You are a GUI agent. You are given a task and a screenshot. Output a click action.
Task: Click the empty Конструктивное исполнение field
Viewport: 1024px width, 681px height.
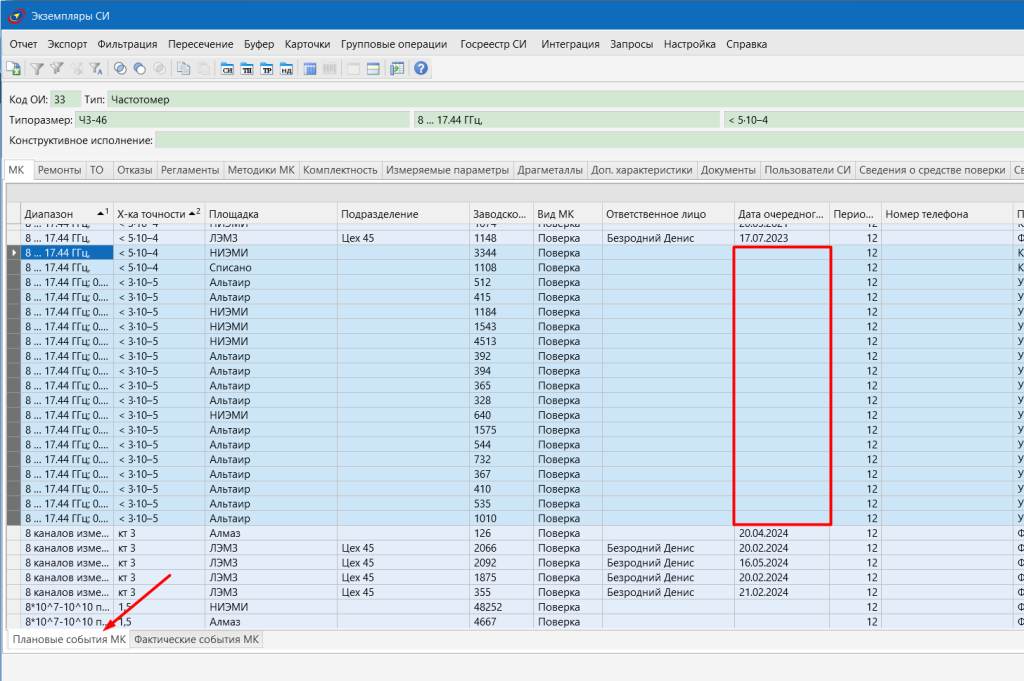point(590,140)
